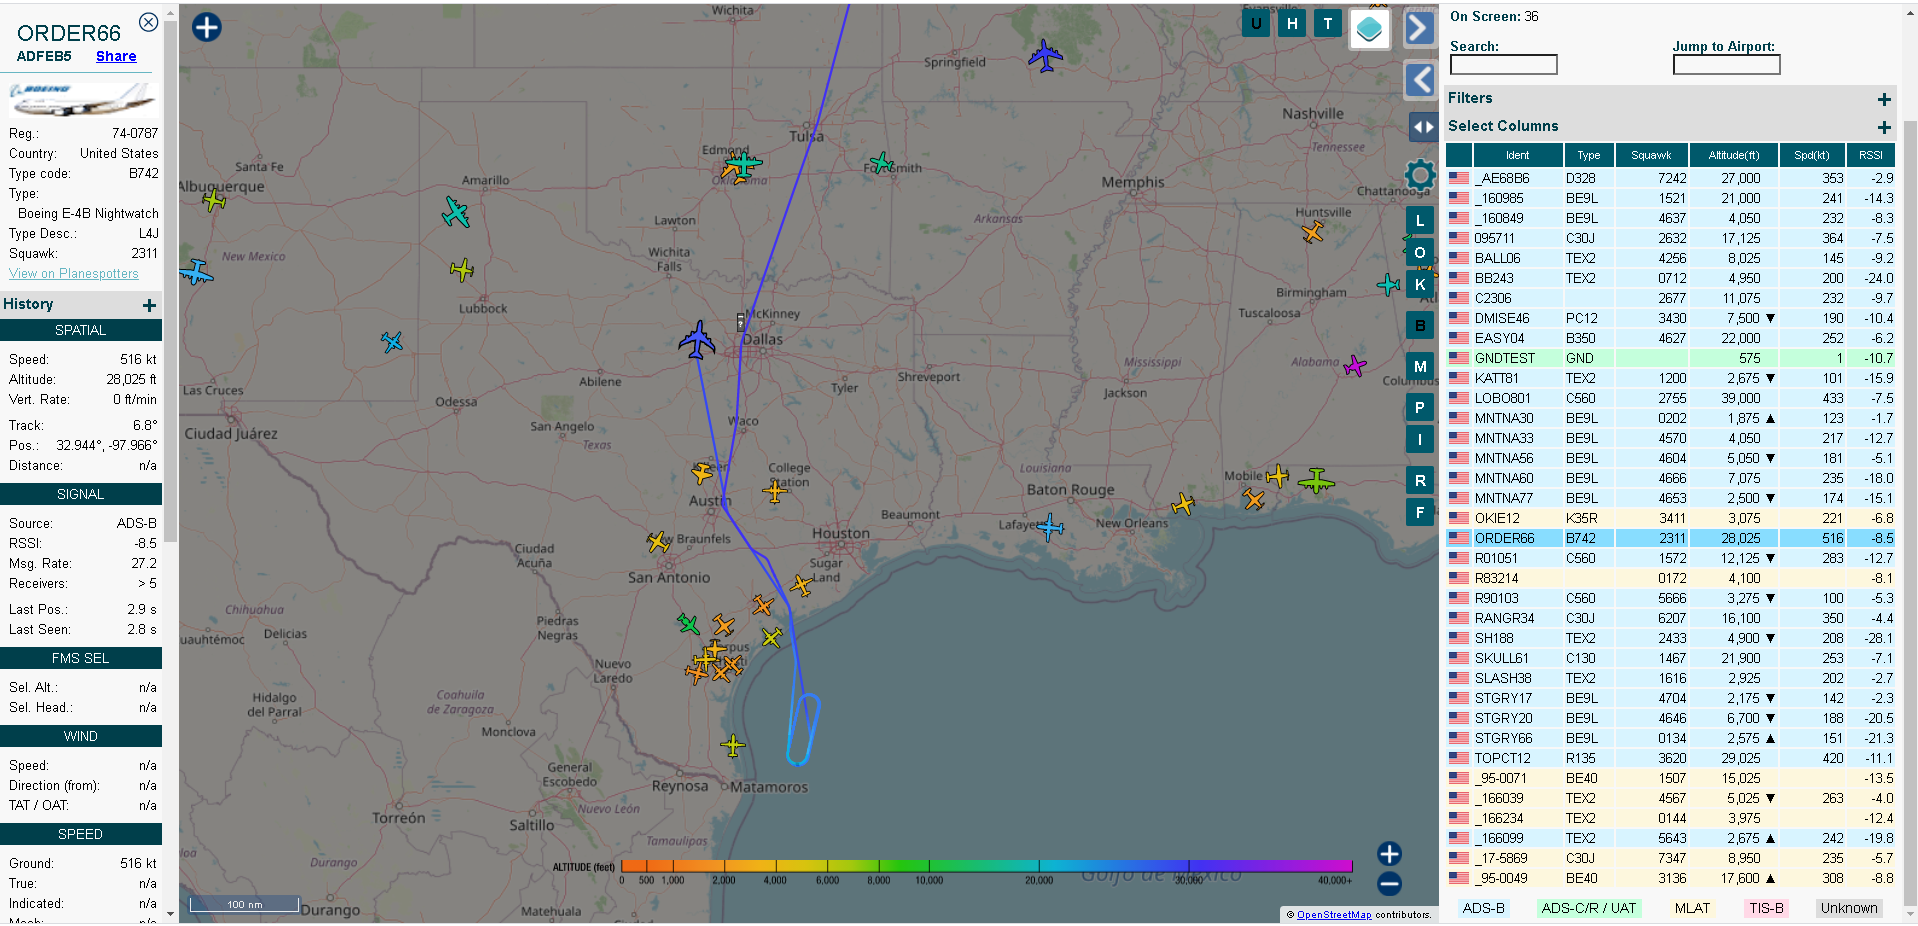The width and height of the screenshot is (1918, 926).
Task: Open the settings gear on map
Action: (1420, 176)
